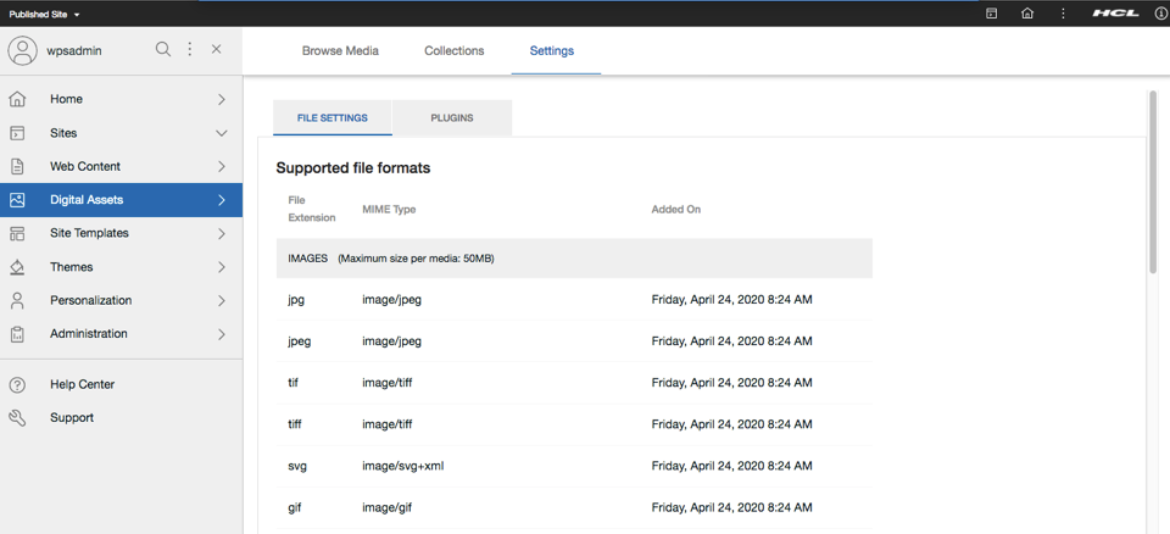Click the Support wrench icon
Screen dimensions: 1170x534
click(17, 418)
